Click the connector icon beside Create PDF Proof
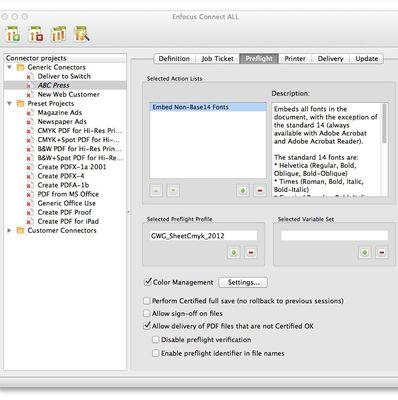 pos(30,212)
